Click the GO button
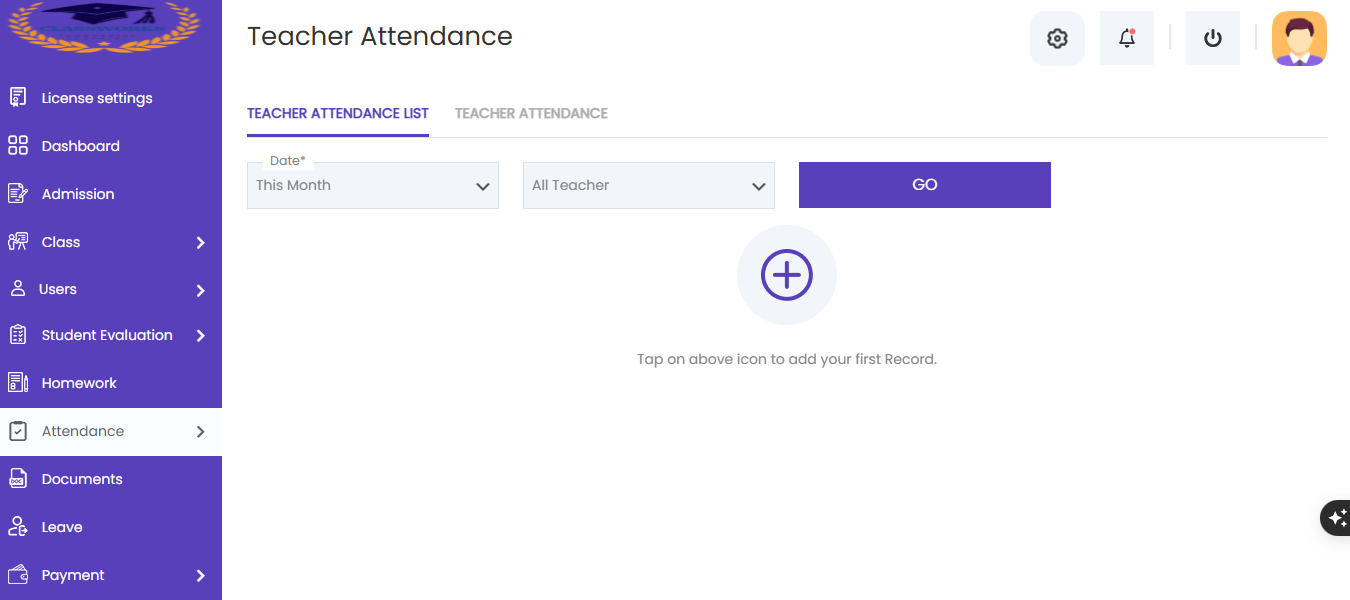Image resolution: width=1350 pixels, height=600 pixels. point(925,185)
